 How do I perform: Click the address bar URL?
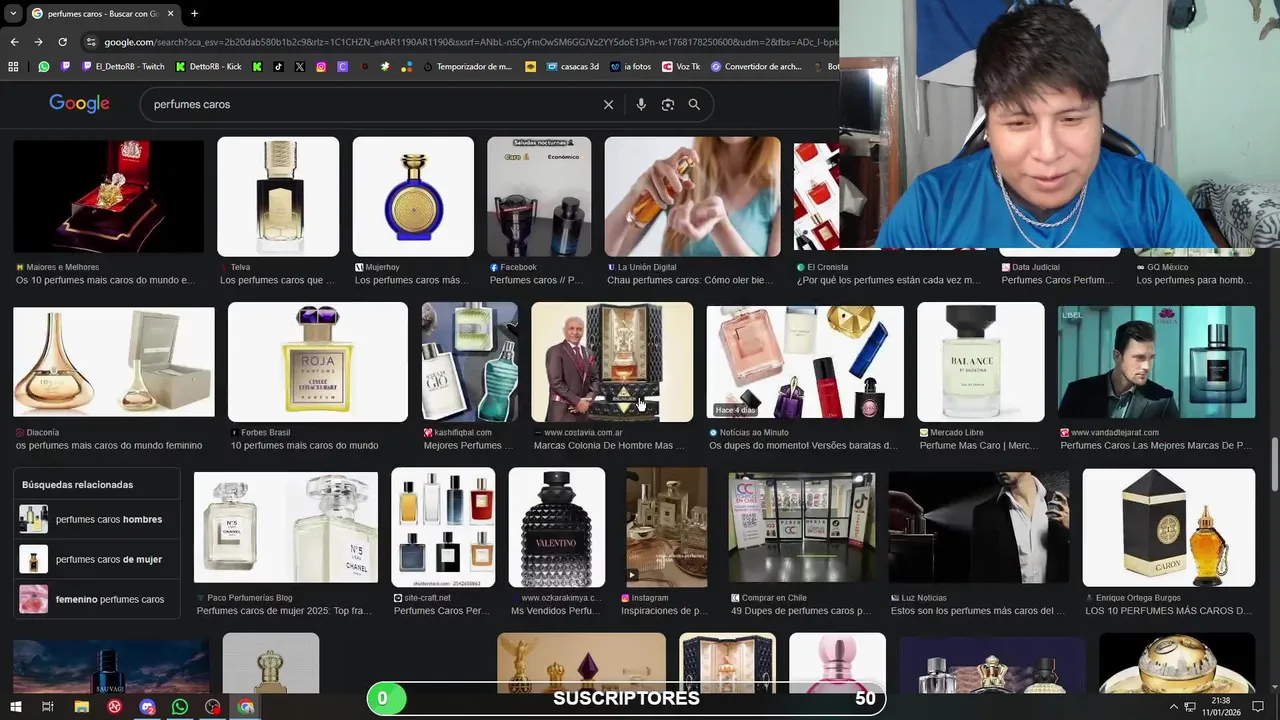point(470,42)
